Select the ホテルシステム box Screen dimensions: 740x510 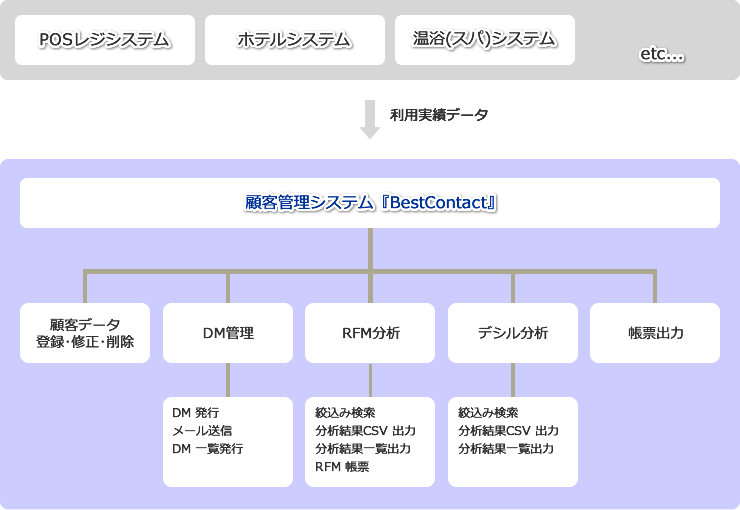(295, 40)
